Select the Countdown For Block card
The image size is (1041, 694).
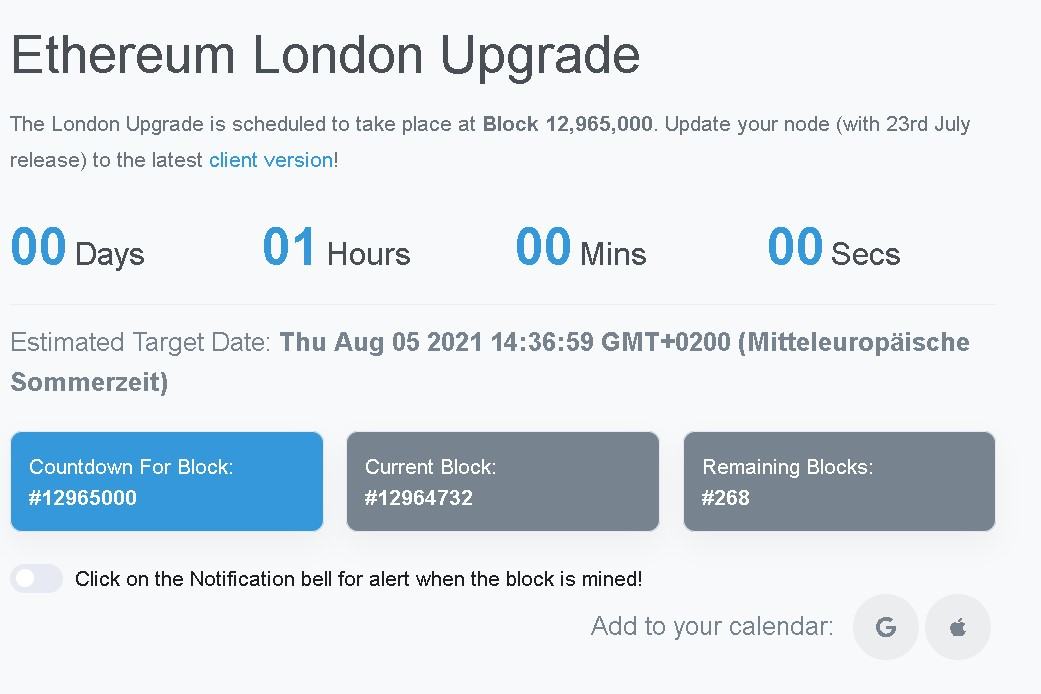(x=167, y=481)
